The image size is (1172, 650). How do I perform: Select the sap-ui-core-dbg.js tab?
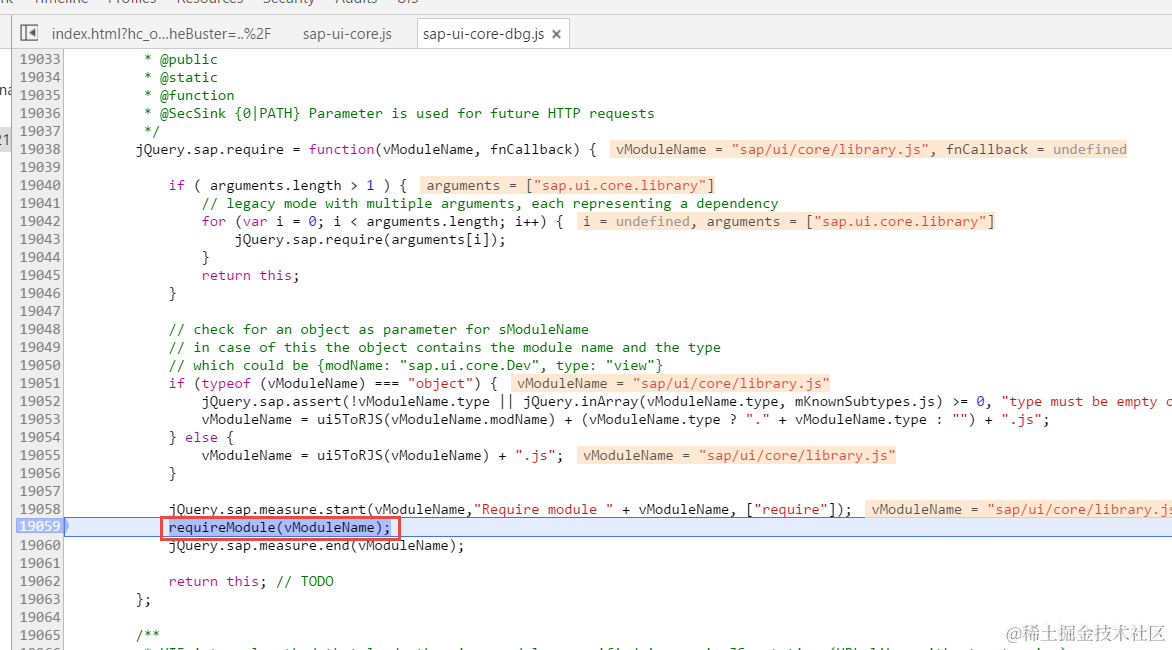[484, 34]
